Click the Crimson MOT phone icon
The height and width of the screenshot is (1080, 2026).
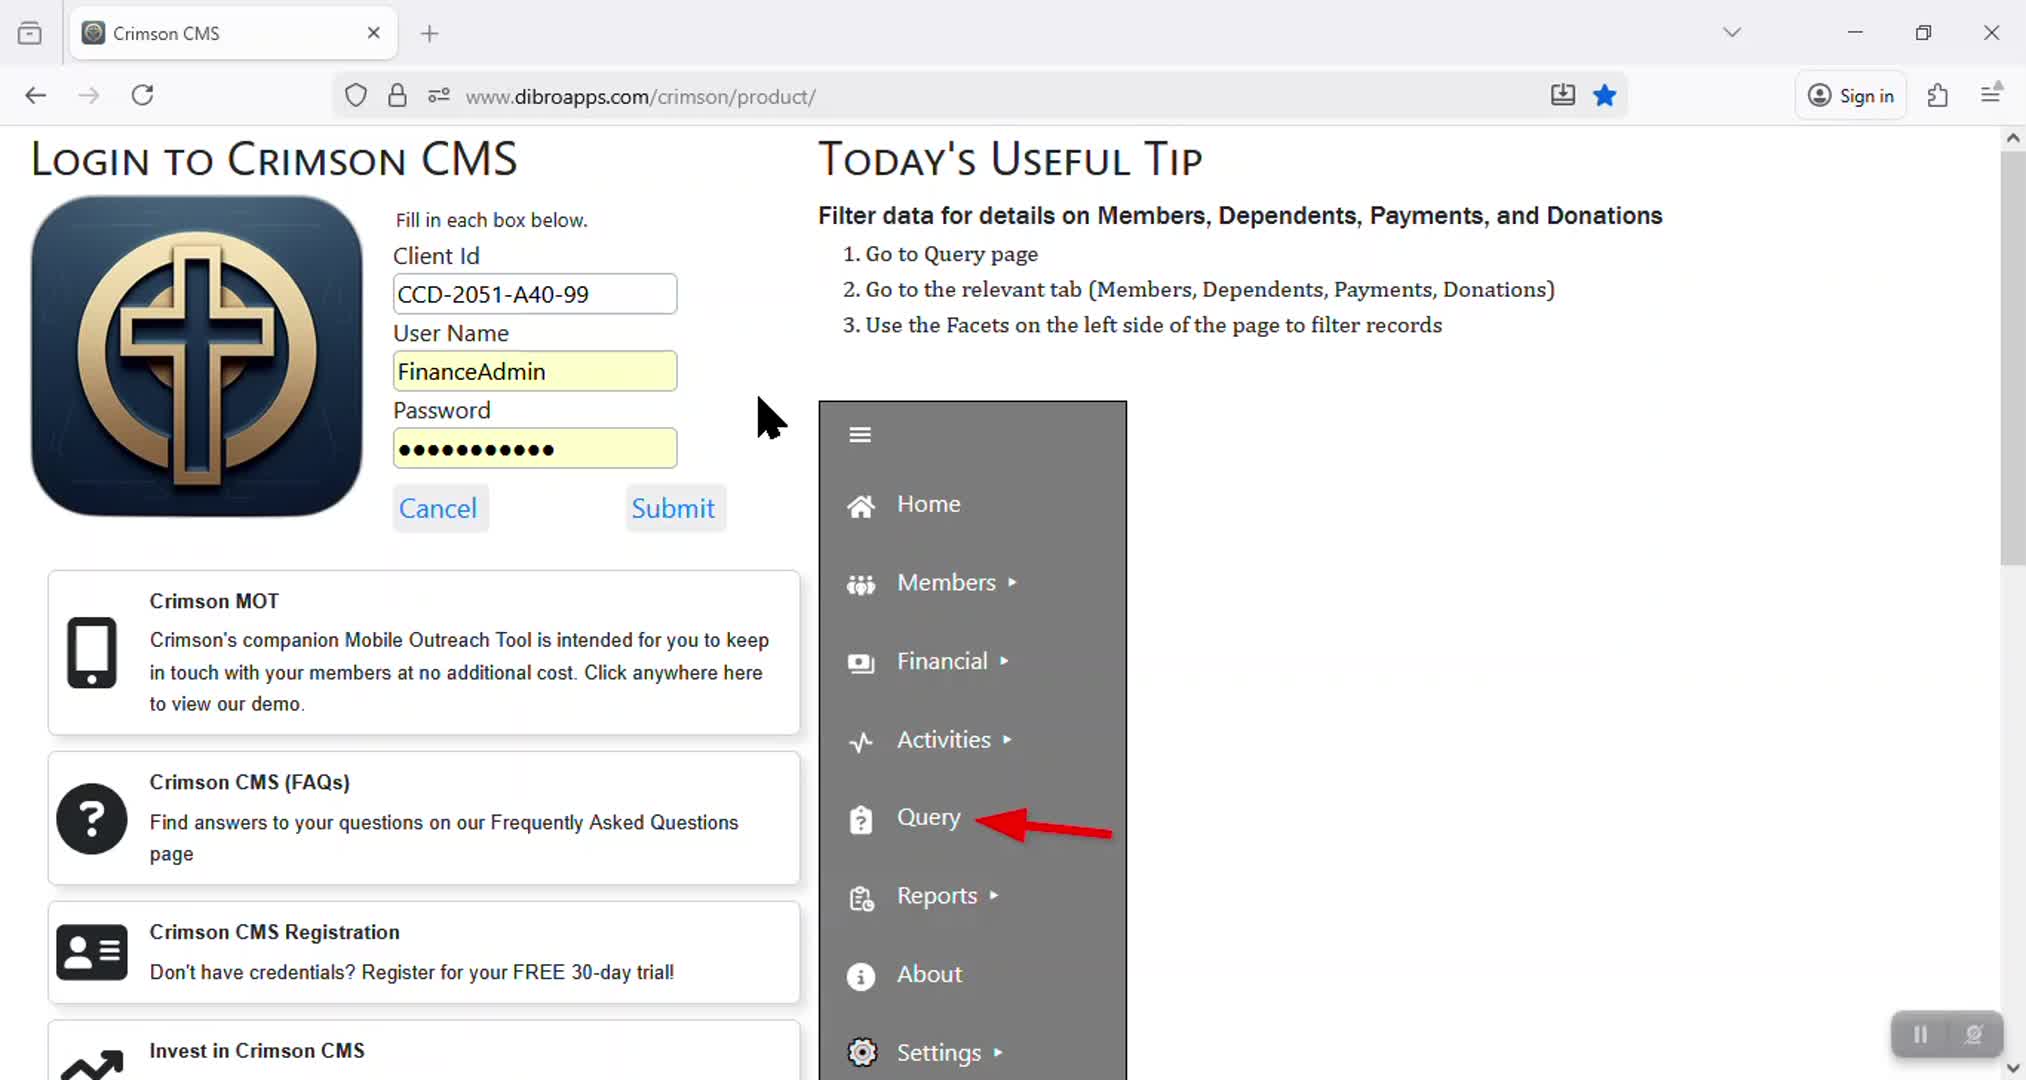92,653
